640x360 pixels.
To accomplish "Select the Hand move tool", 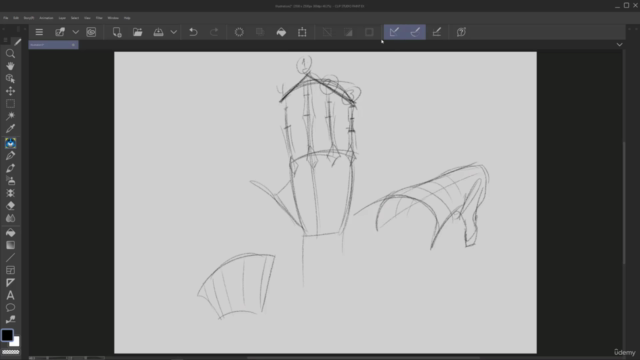I will click(x=10, y=66).
